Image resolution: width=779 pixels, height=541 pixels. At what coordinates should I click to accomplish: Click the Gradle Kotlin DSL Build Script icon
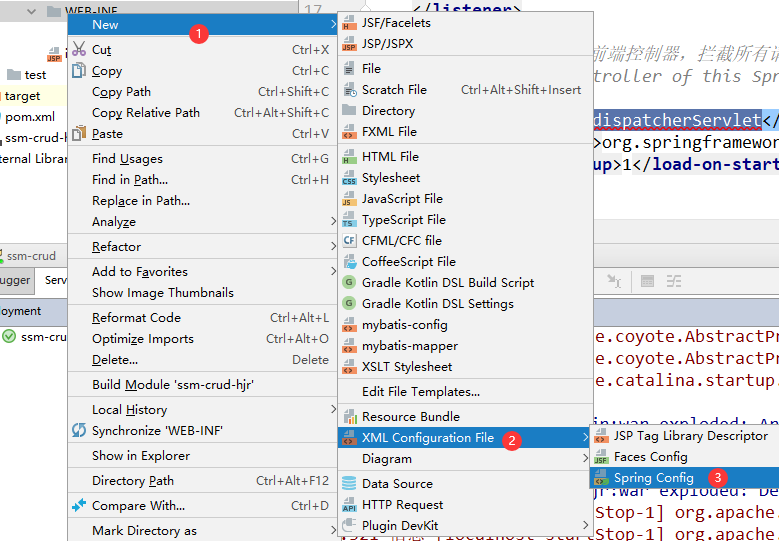point(349,283)
